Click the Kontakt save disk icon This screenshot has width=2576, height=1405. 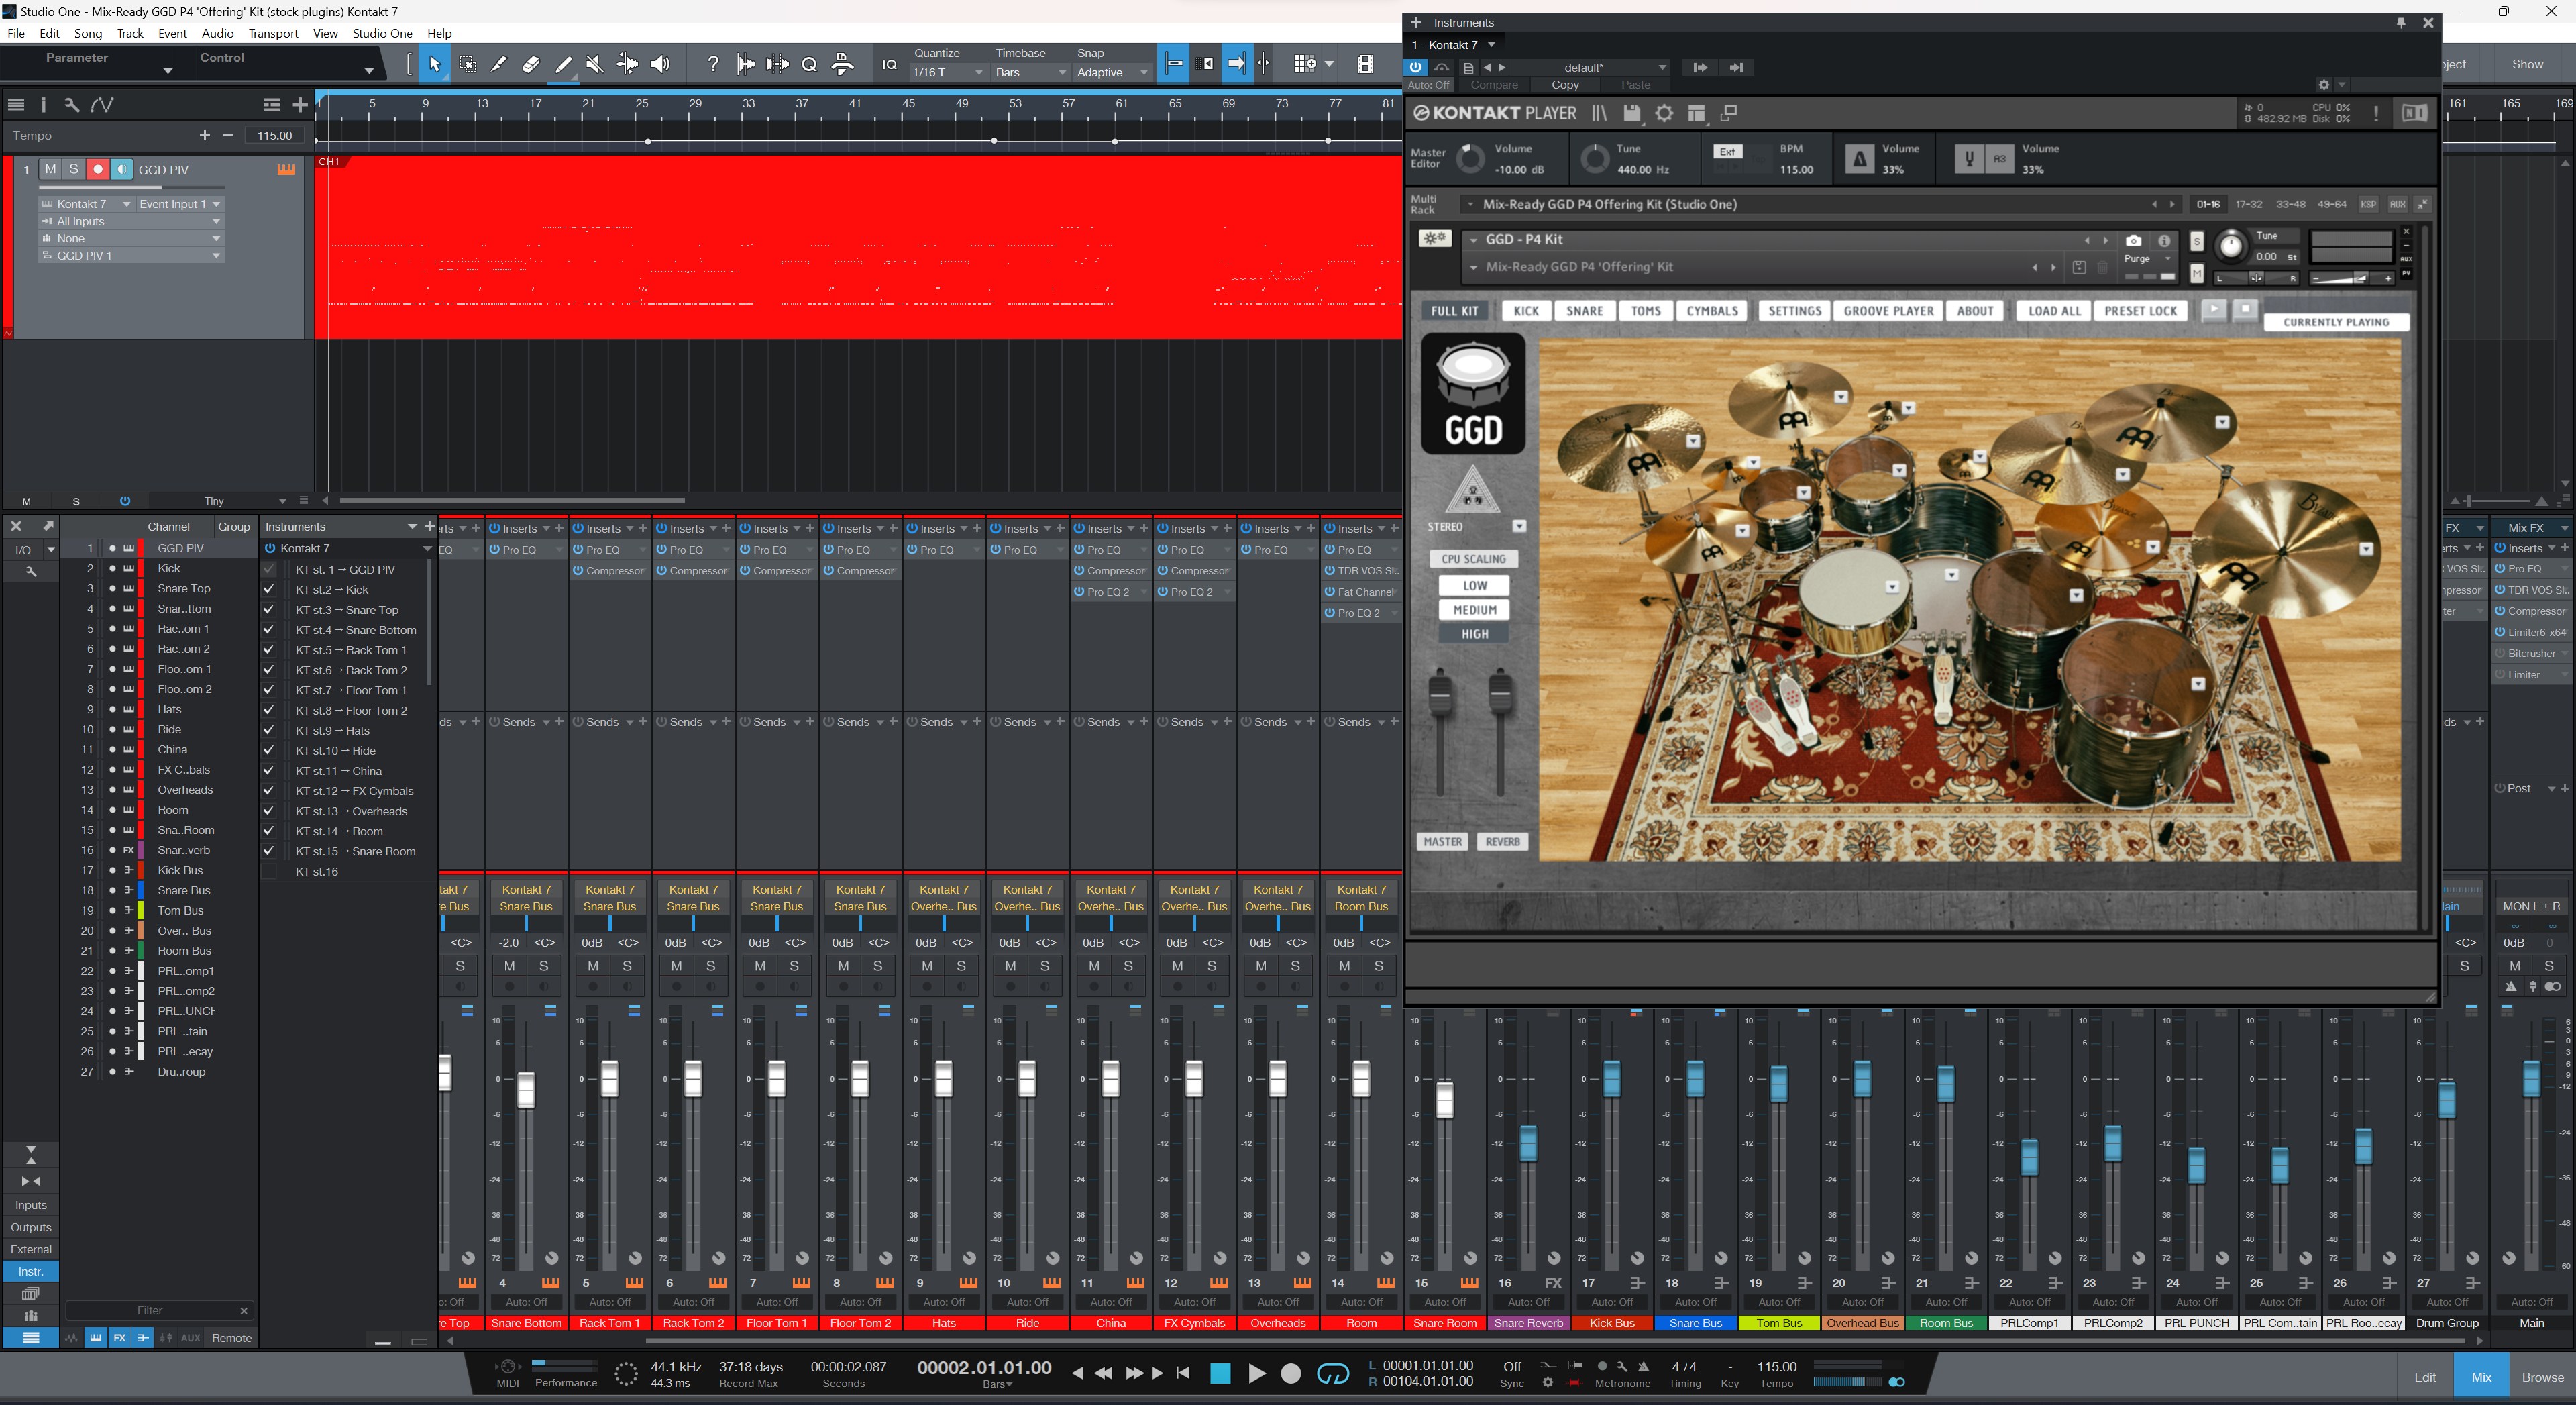(x=1632, y=114)
